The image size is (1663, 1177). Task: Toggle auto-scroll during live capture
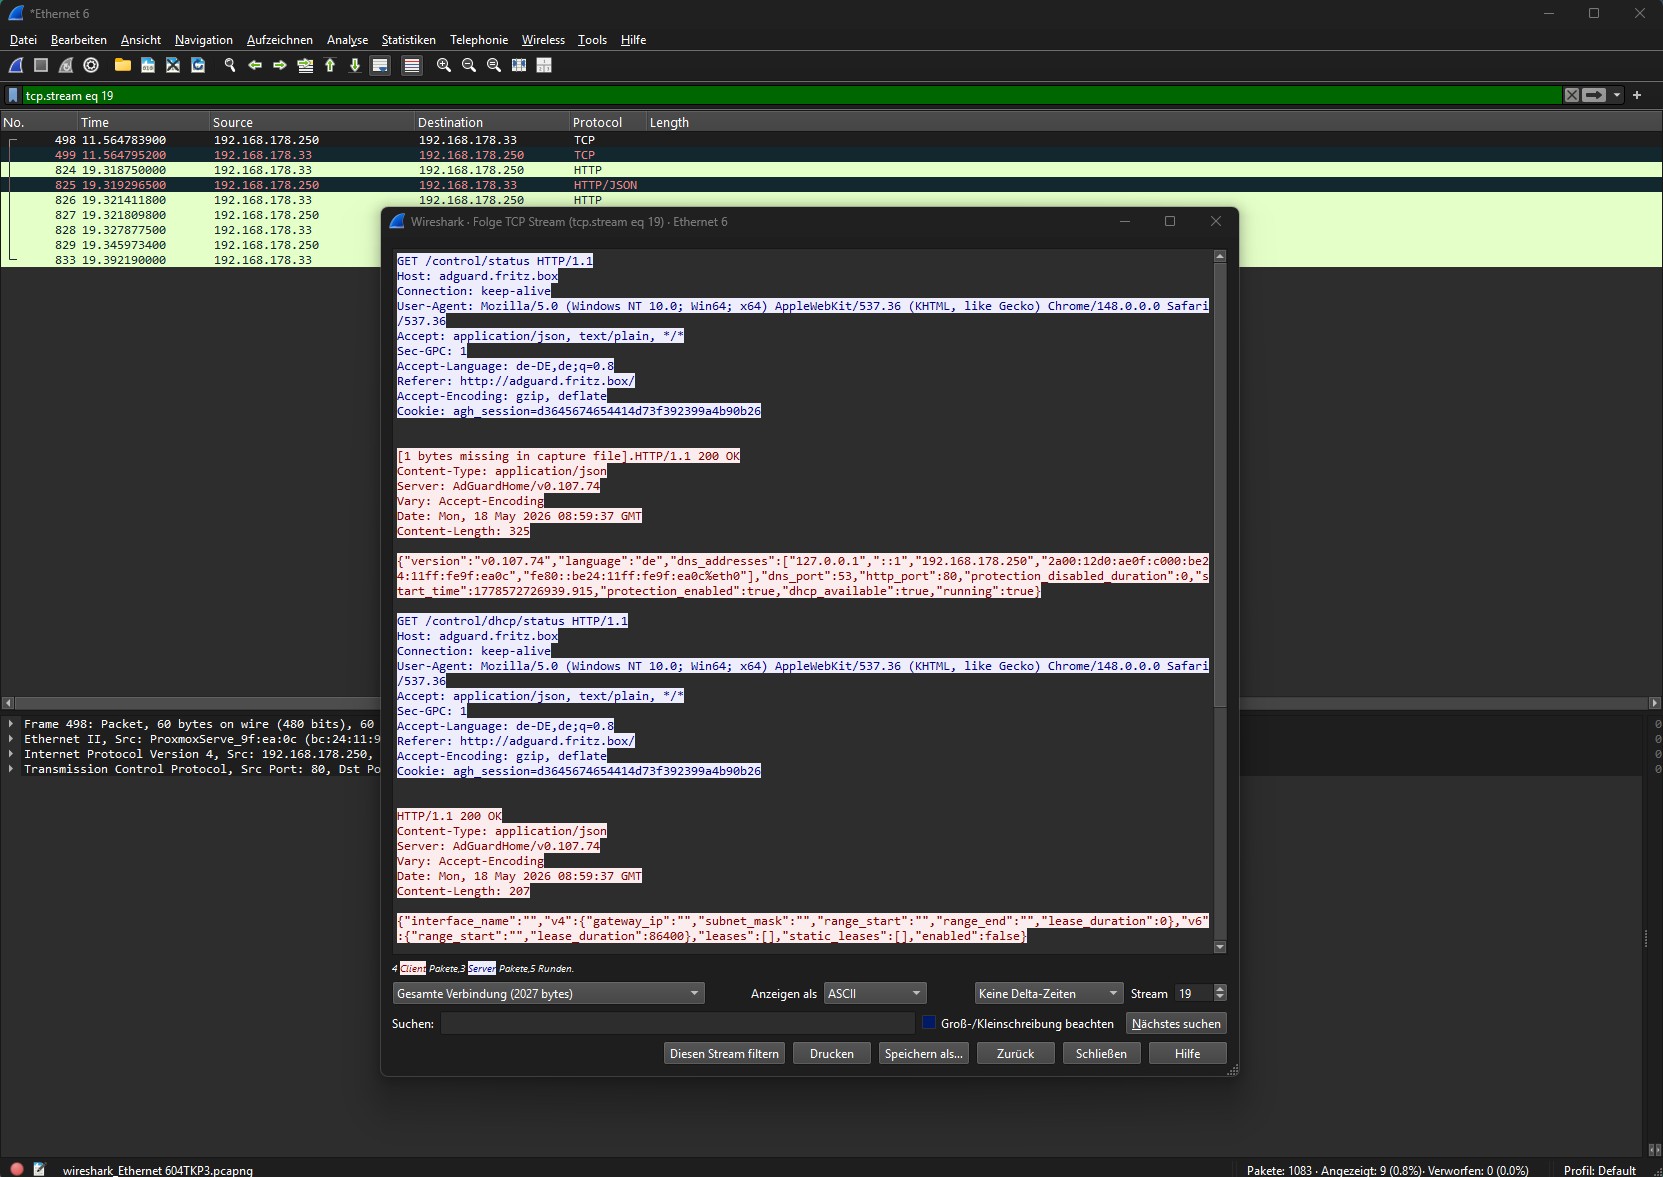point(380,65)
